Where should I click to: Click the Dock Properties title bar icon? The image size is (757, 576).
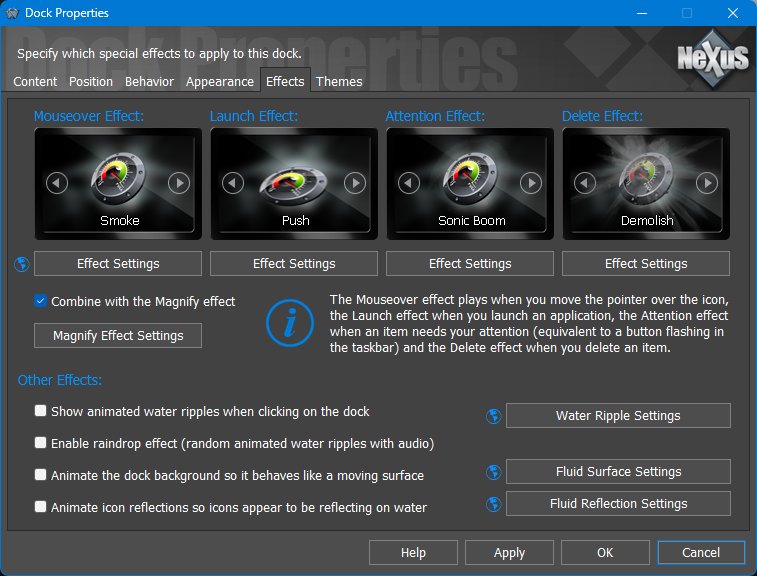pyautogui.click(x=12, y=13)
